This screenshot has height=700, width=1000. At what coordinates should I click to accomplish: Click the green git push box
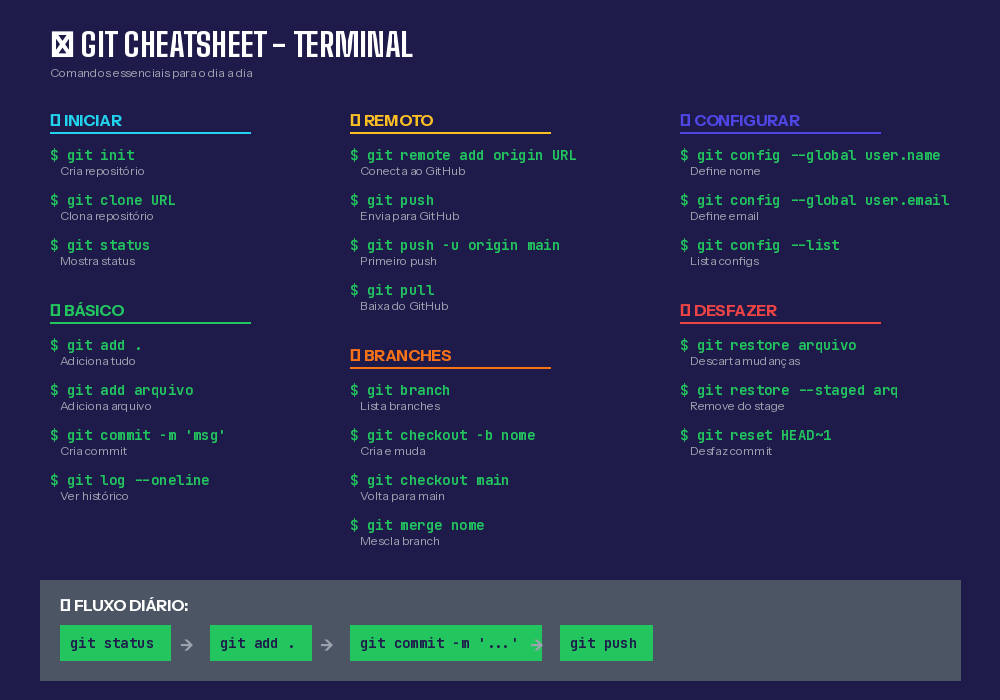(x=606, y=643)
